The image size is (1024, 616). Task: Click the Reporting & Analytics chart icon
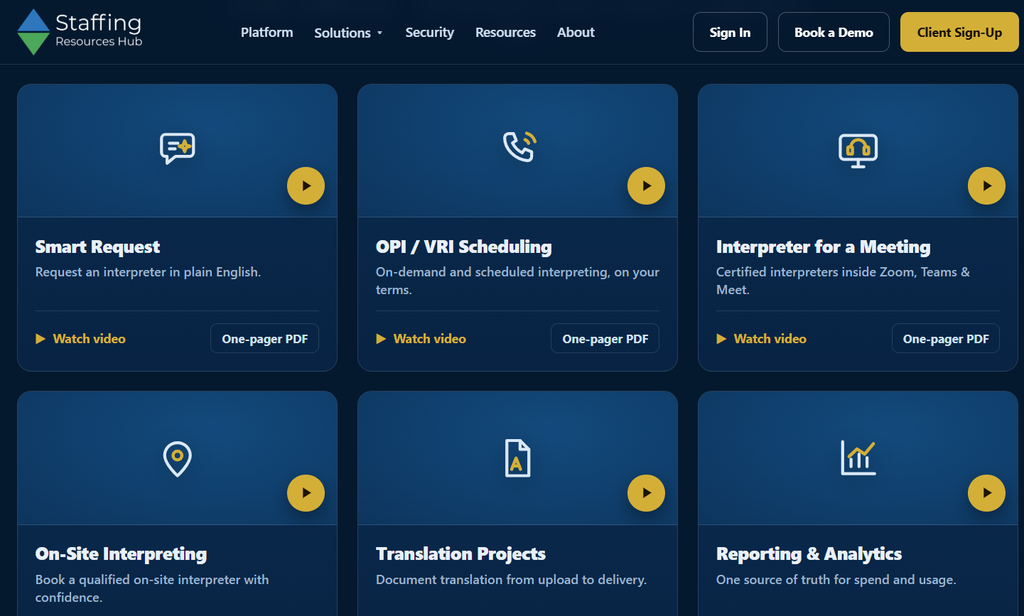coord(857,457)
